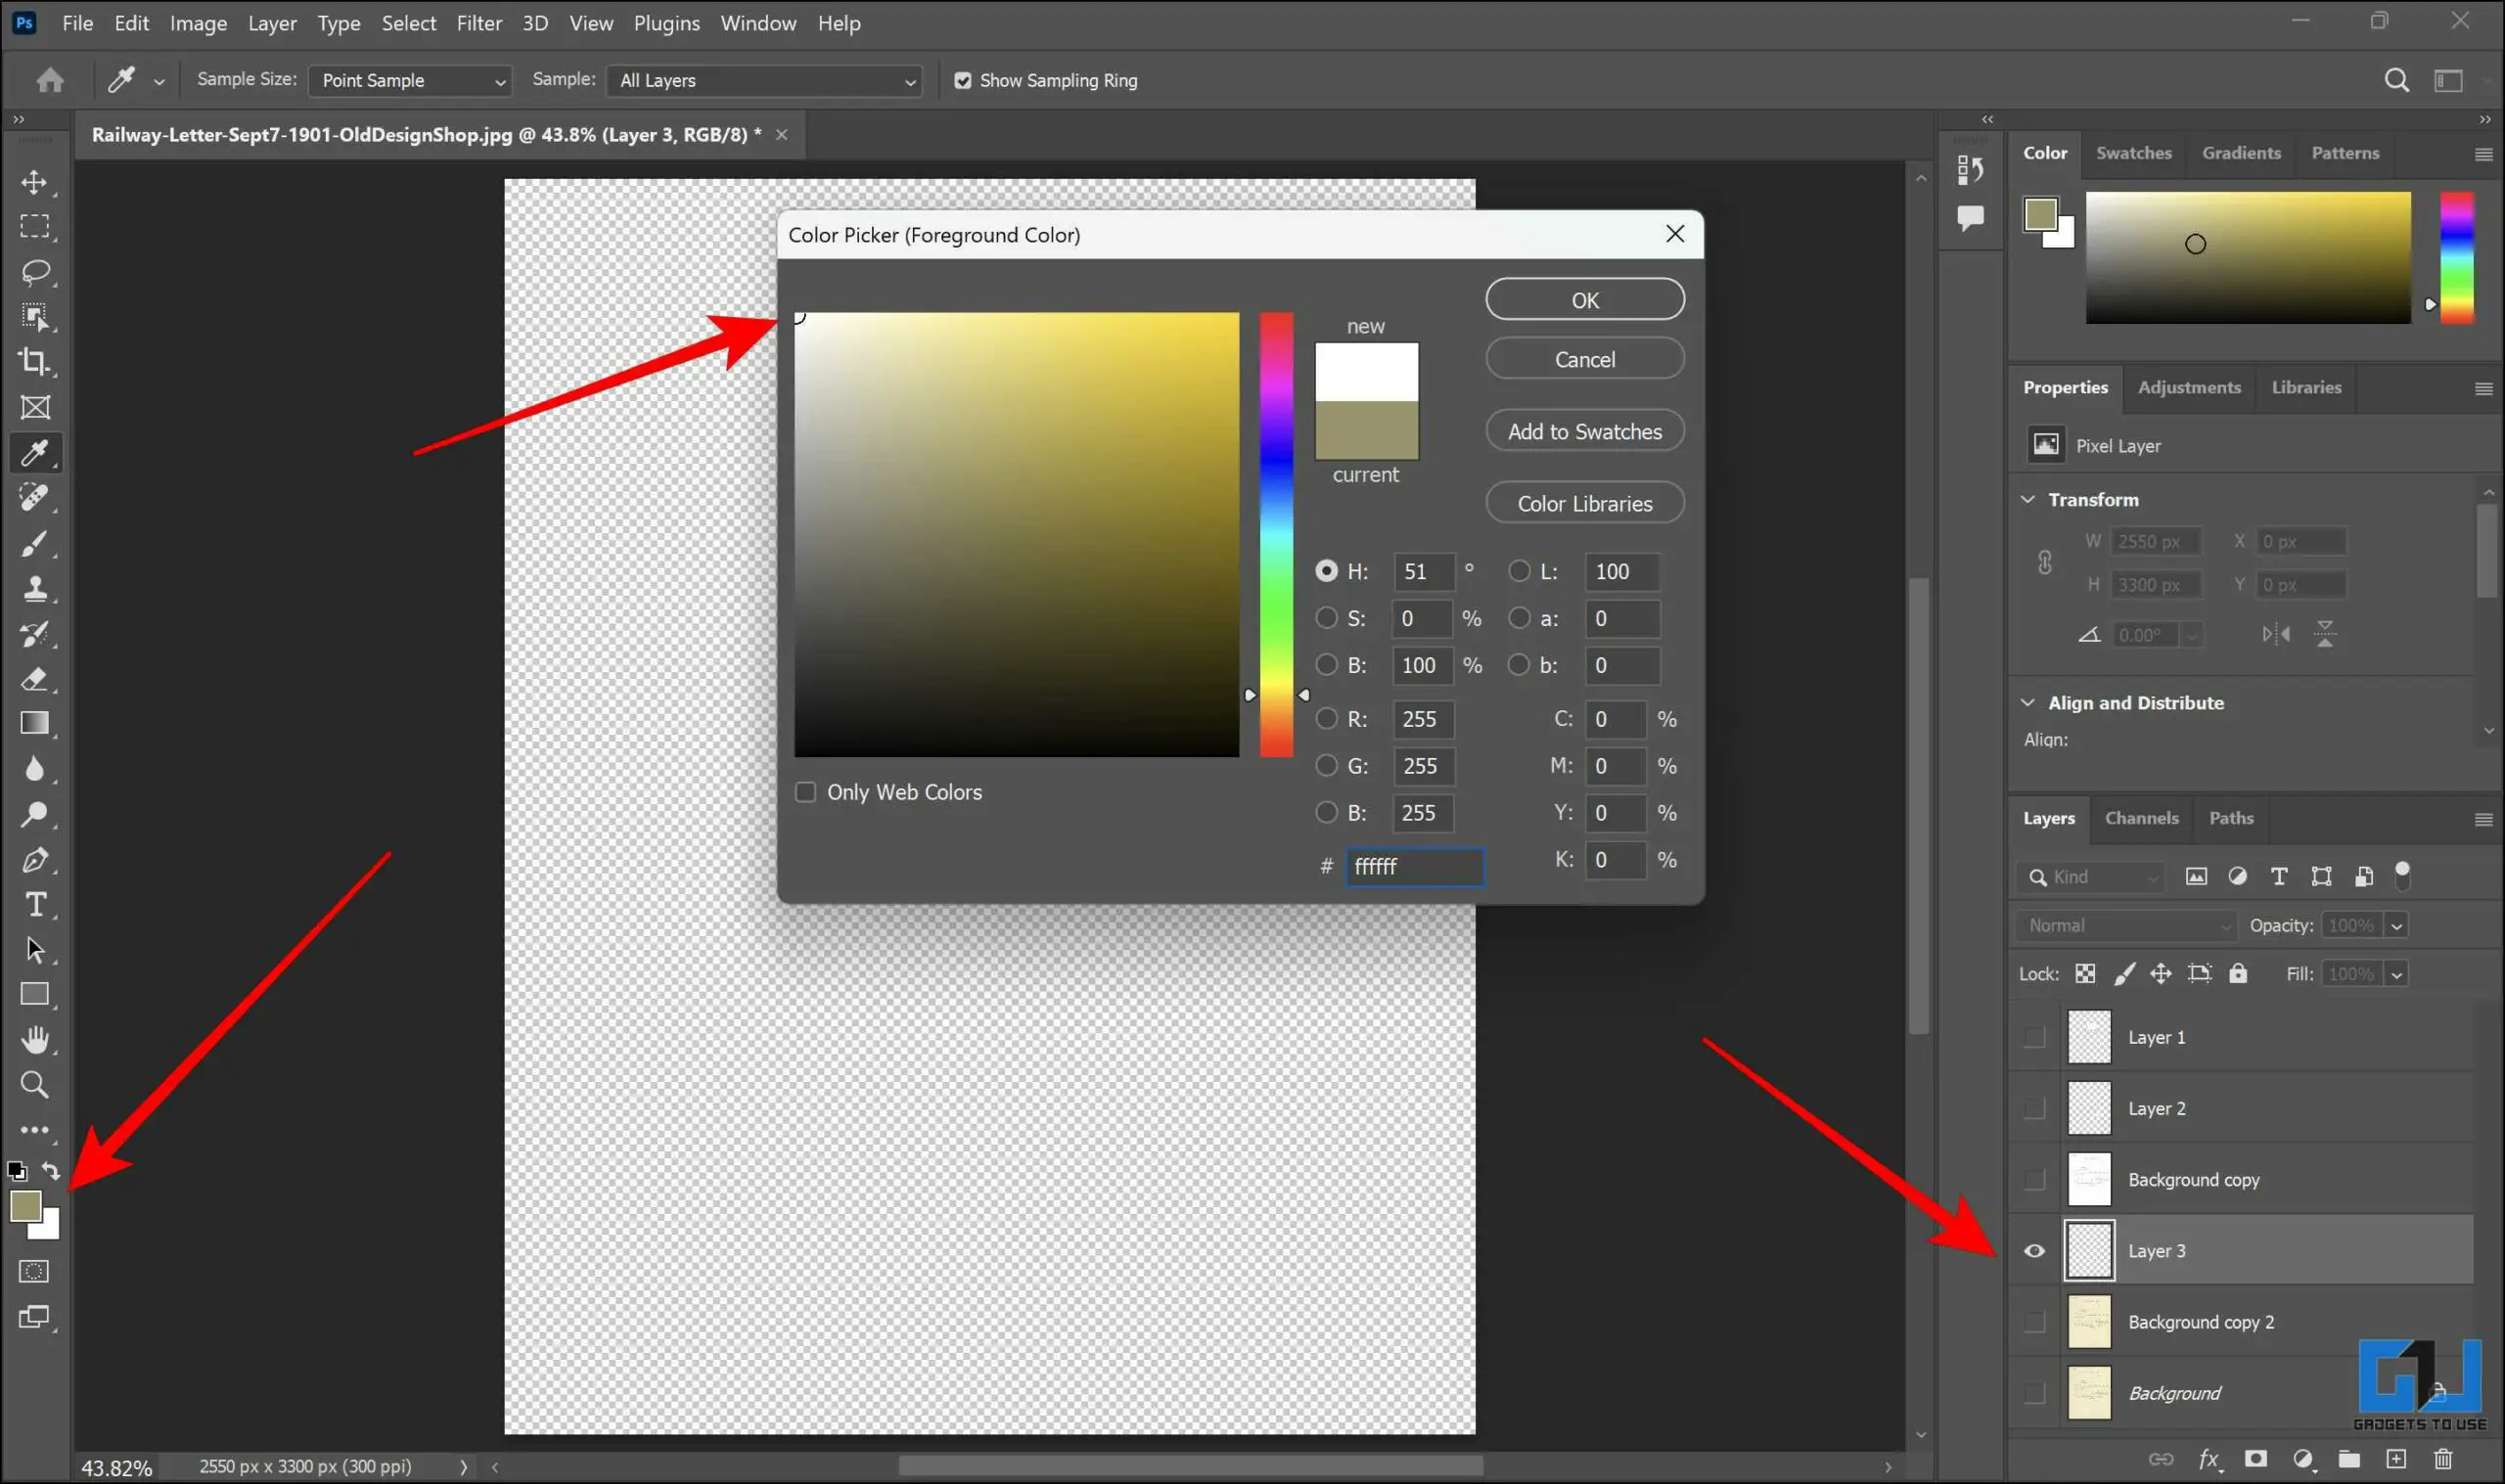Select the Move tool
The image size is (2505, 1484).
(x=35, y=182)
